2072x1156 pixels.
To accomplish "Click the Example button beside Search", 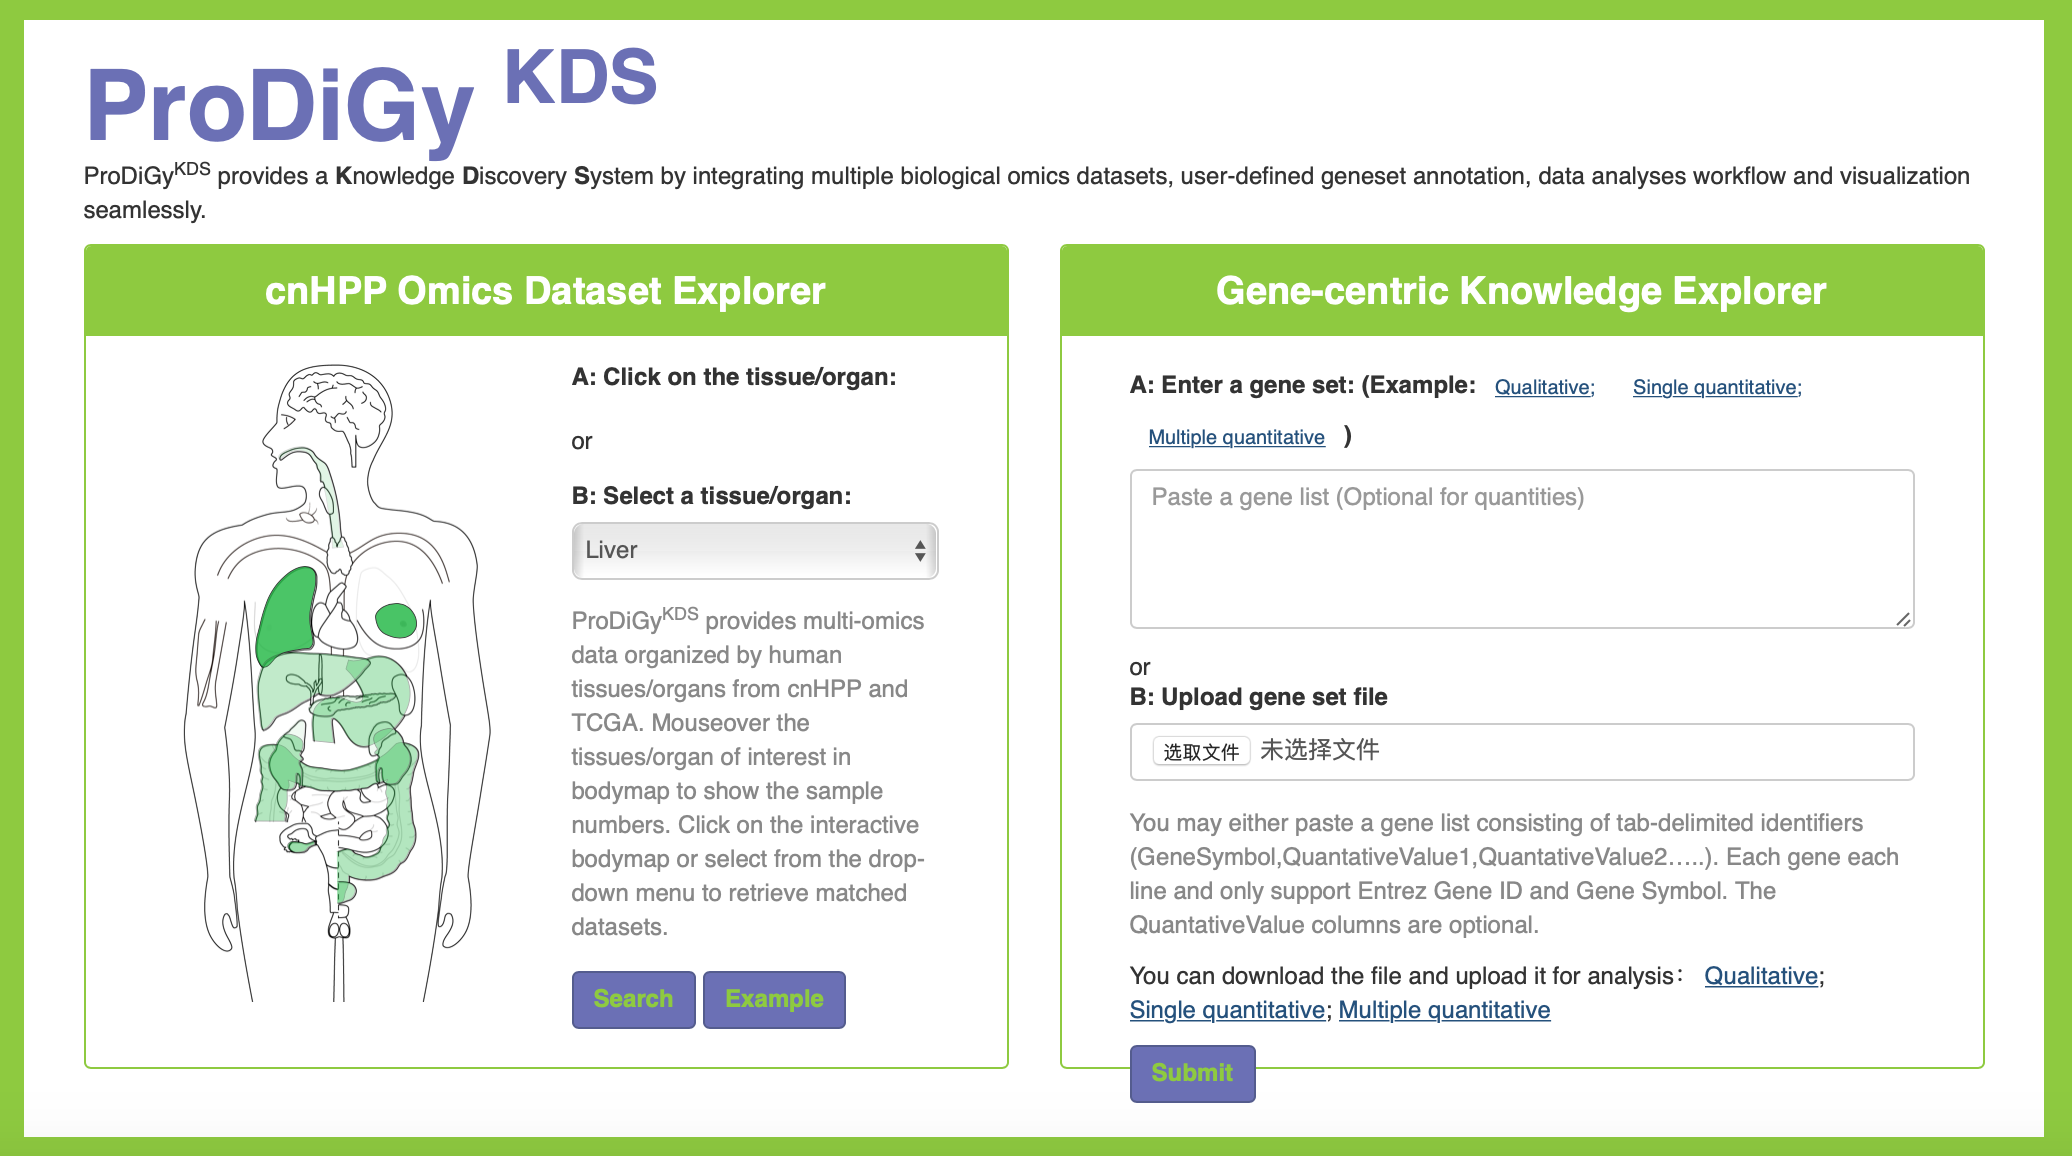I will tap(774, 999).
